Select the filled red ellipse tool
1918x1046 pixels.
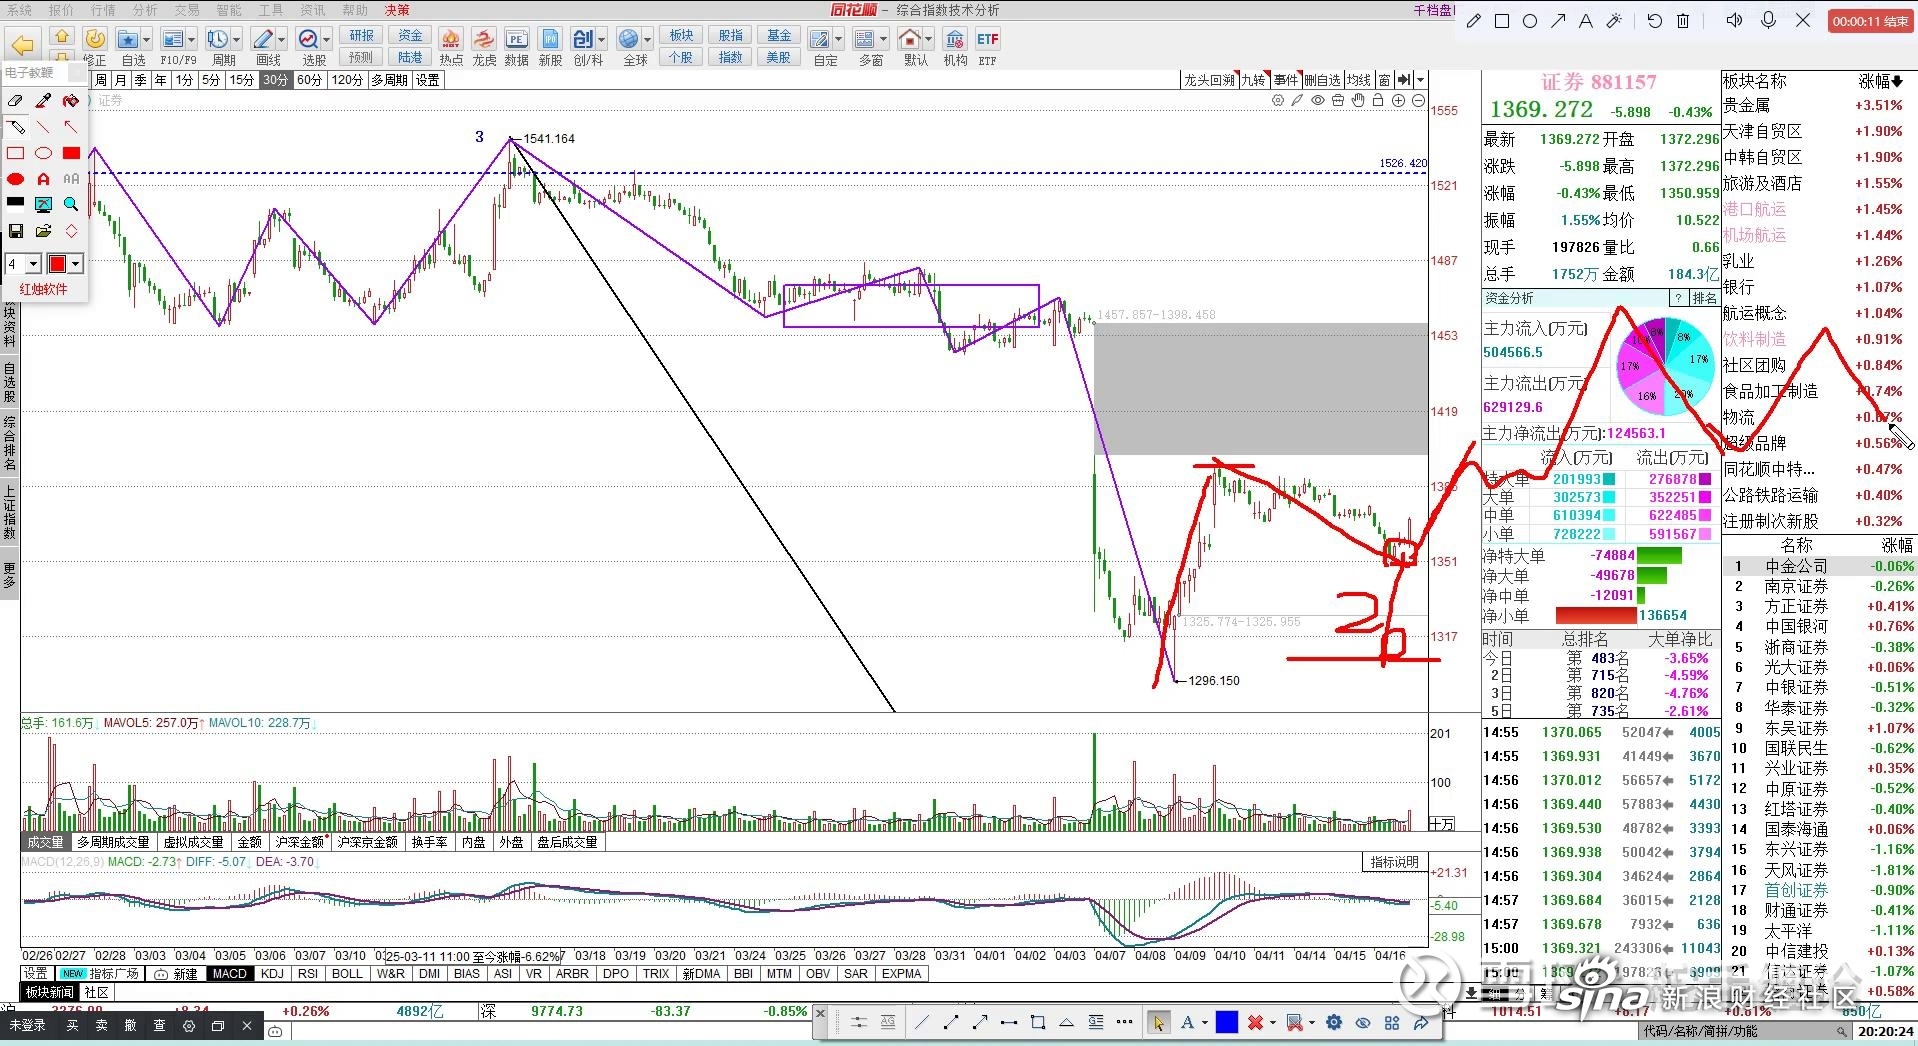[15, 179]
